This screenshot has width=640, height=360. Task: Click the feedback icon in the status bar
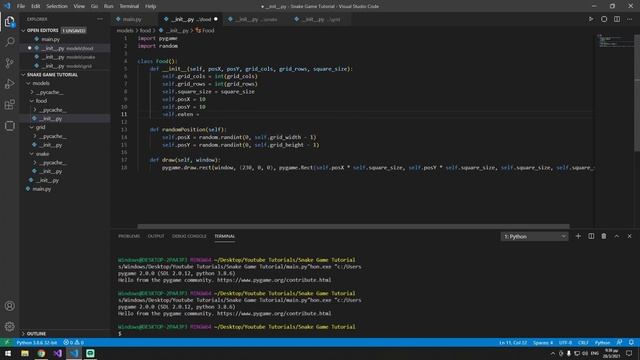[x=619, y=342]
